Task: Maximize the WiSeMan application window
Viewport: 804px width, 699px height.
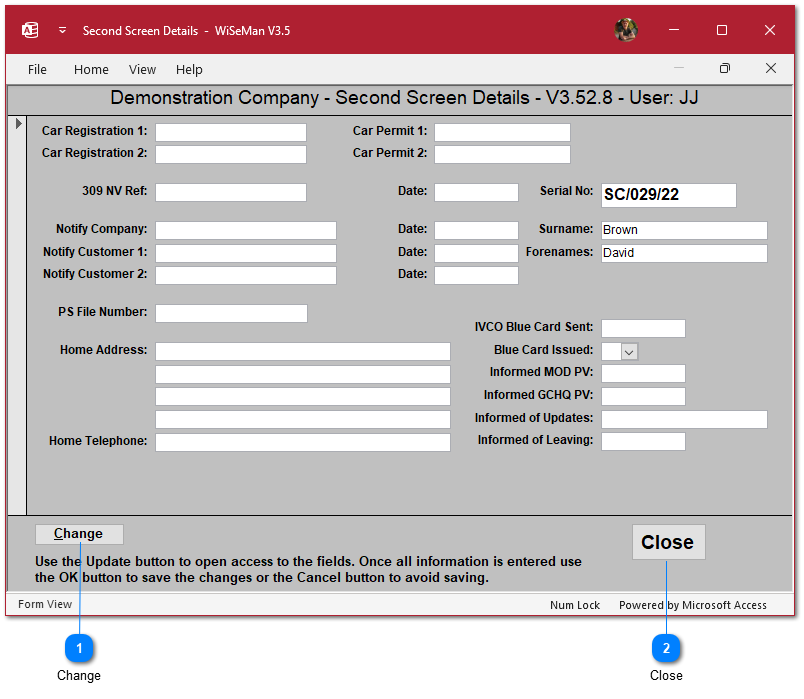Action: 722,30
